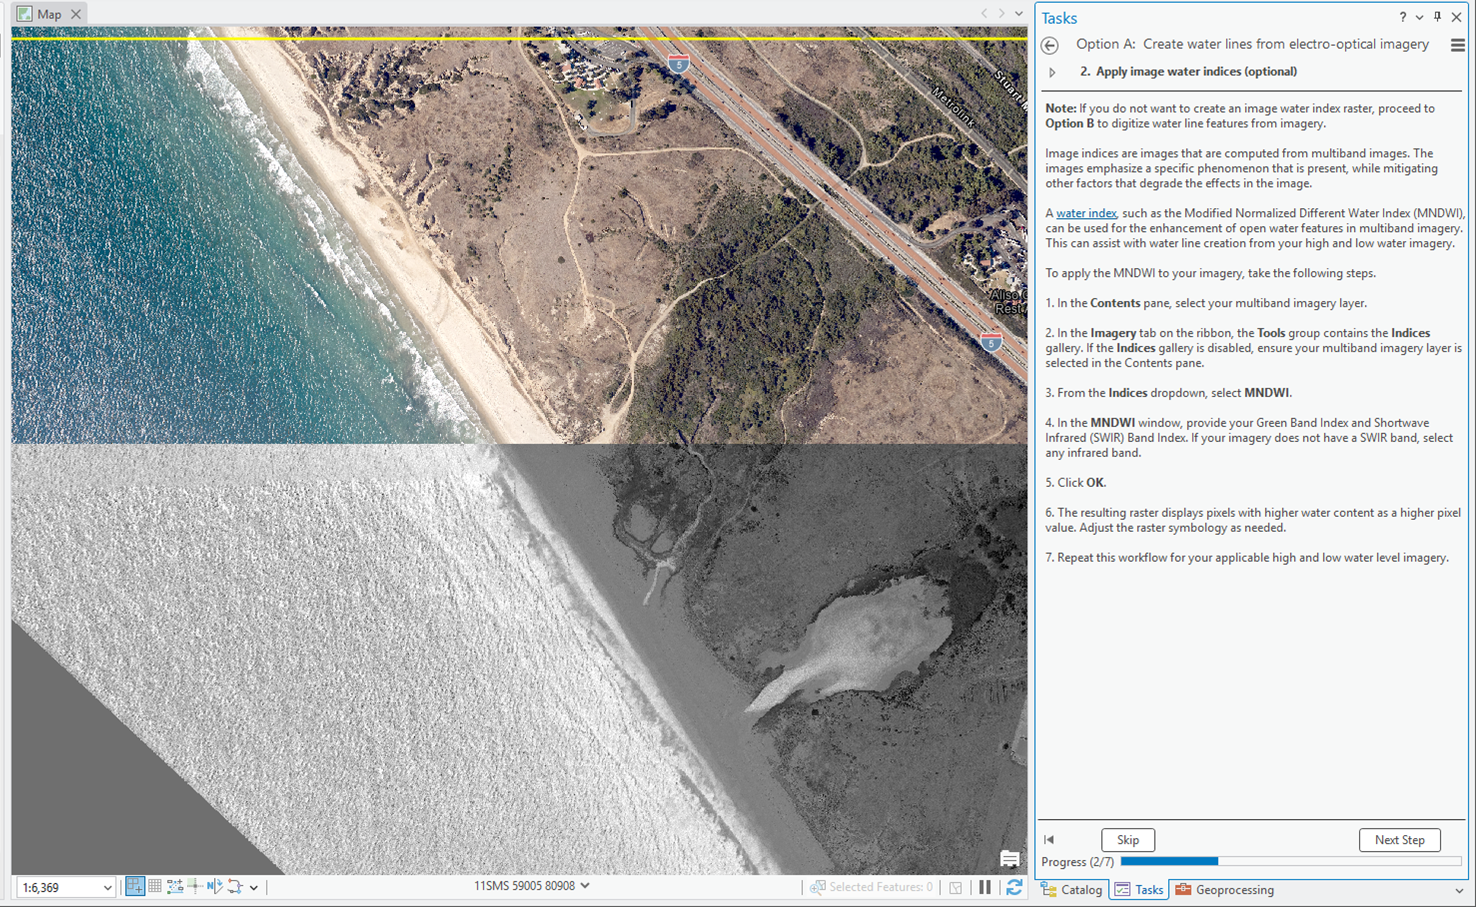The width and height of the screenshot is (1476, 907).
Task: Open the water index hyperlink
Action: pos(1086,213)
